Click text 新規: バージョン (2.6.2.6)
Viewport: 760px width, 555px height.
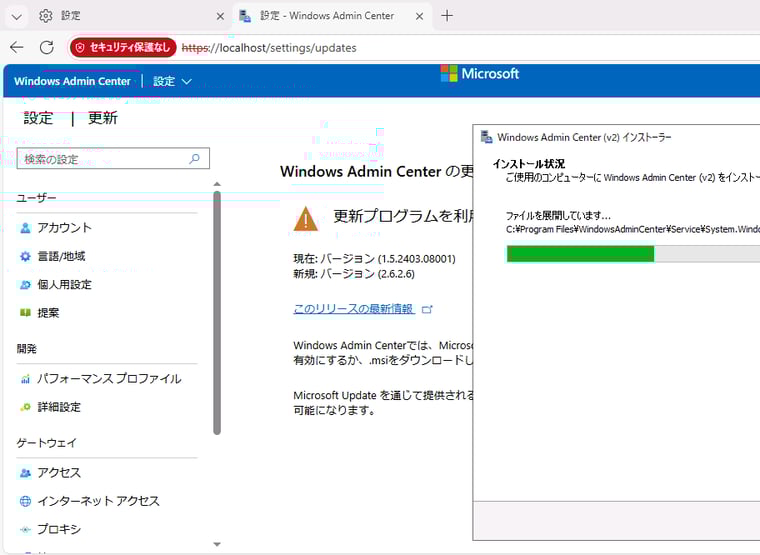354,274
